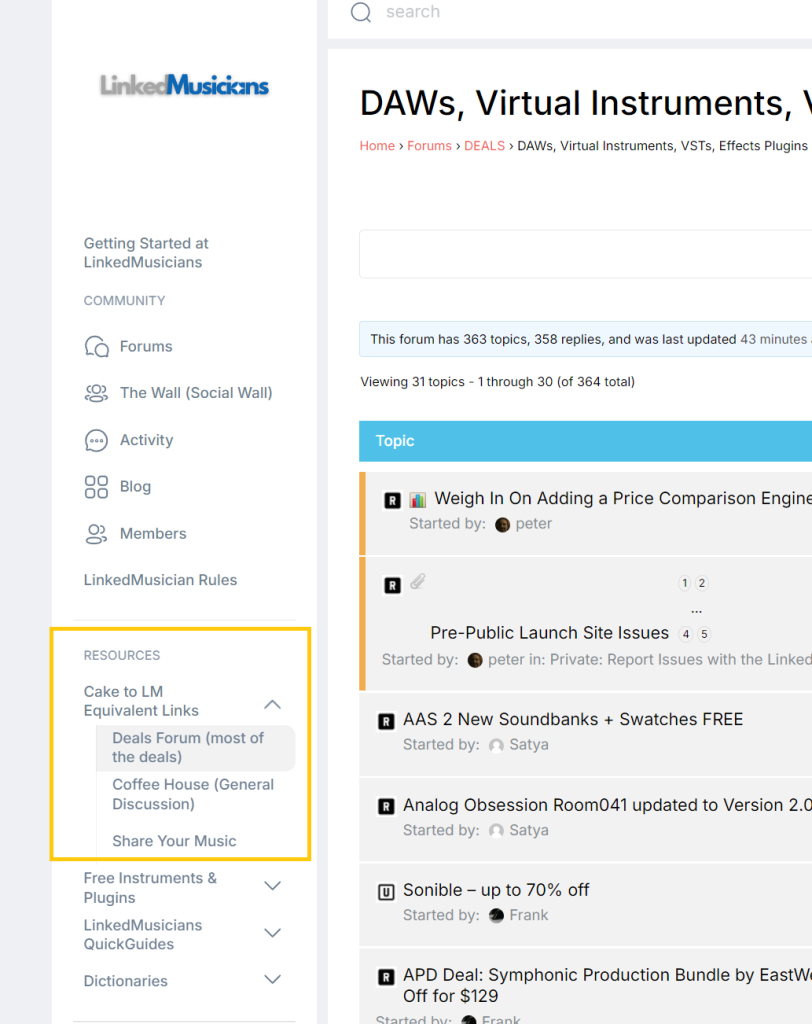Select Deals Forum menu item
The height and width of the screenshot is (1024, 812).
[x=188, y=747]
